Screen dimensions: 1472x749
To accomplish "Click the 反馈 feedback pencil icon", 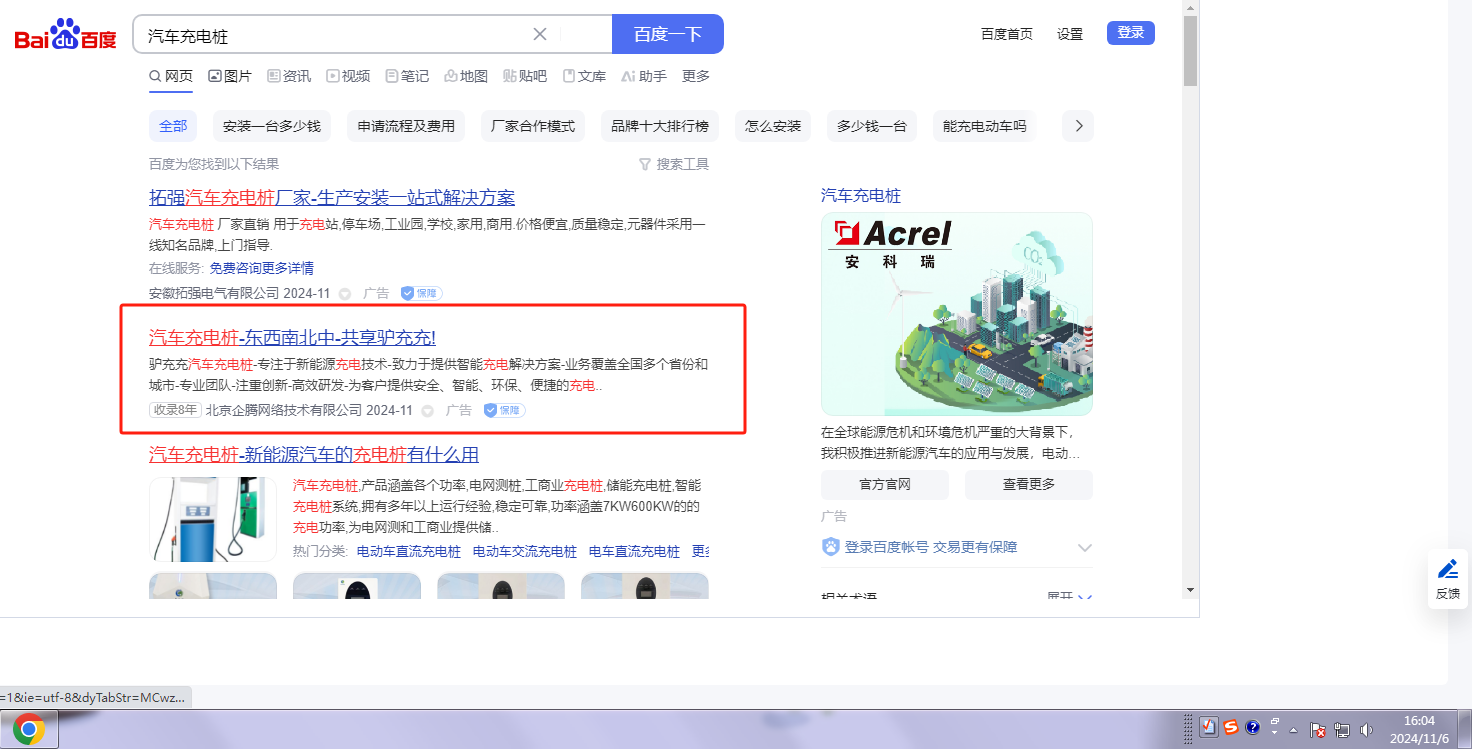I will pos(1447,570).
